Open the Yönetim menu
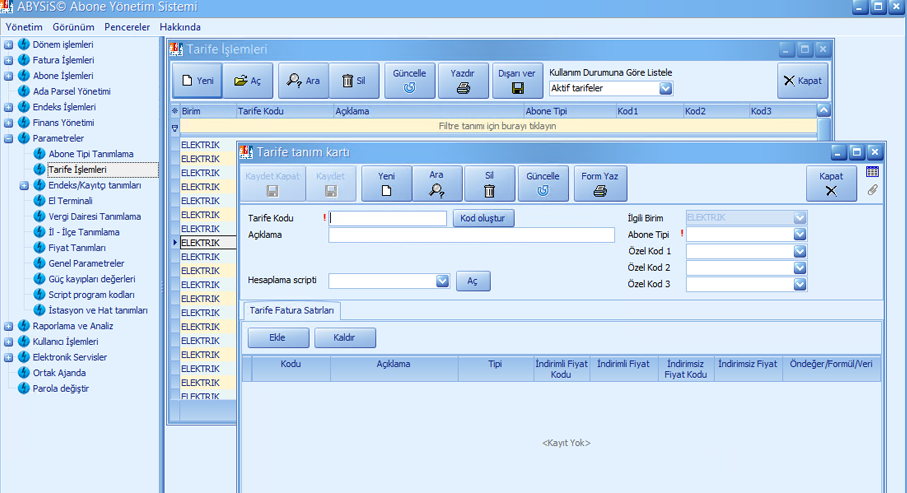The image size is (907, 493). pos(24,27)
